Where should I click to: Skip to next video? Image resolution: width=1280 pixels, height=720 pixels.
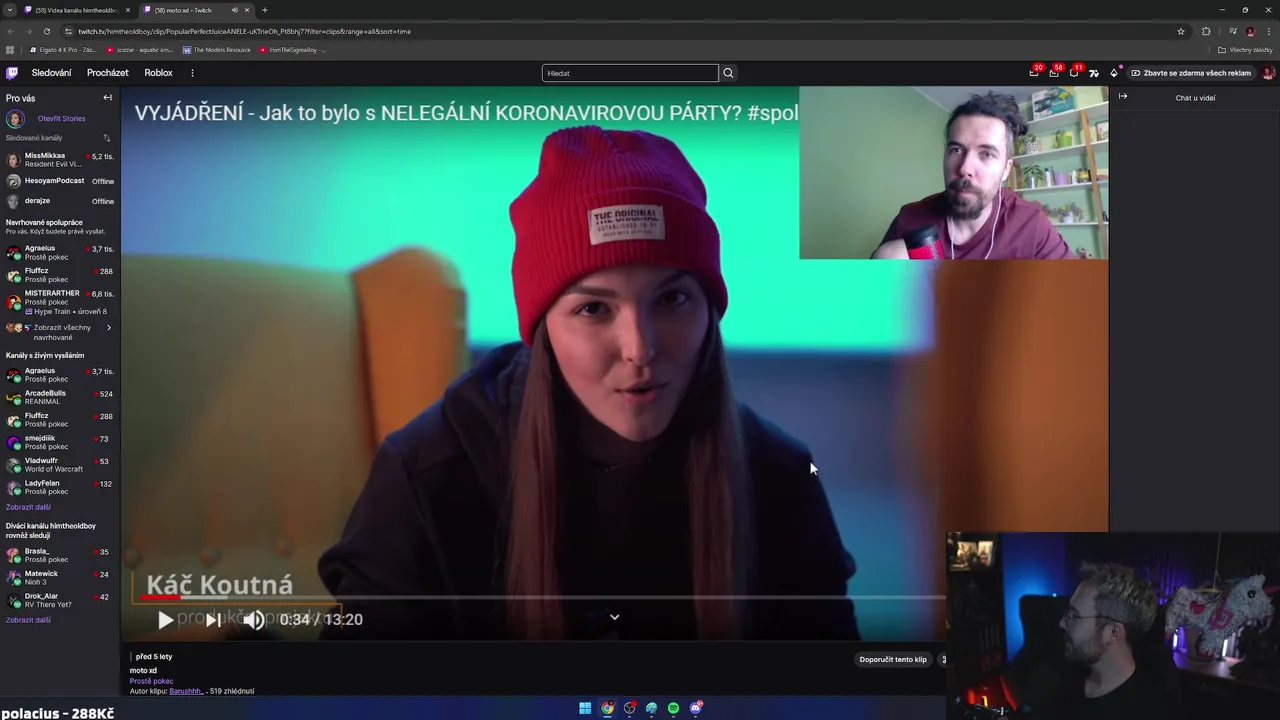[212, 620]
